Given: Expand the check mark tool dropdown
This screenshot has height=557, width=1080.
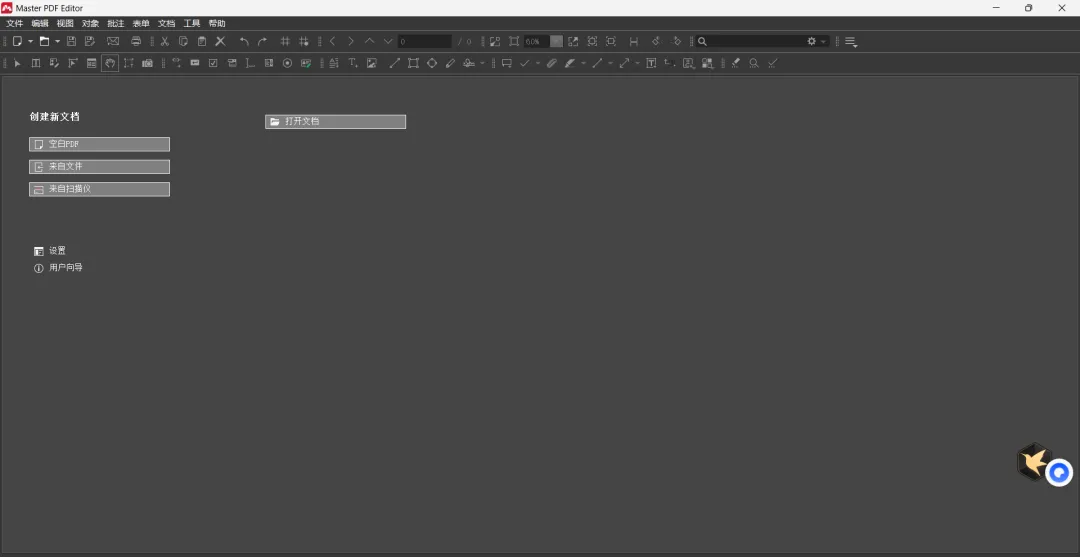Looking at the screenshot, I should click(x=537, y=63).
